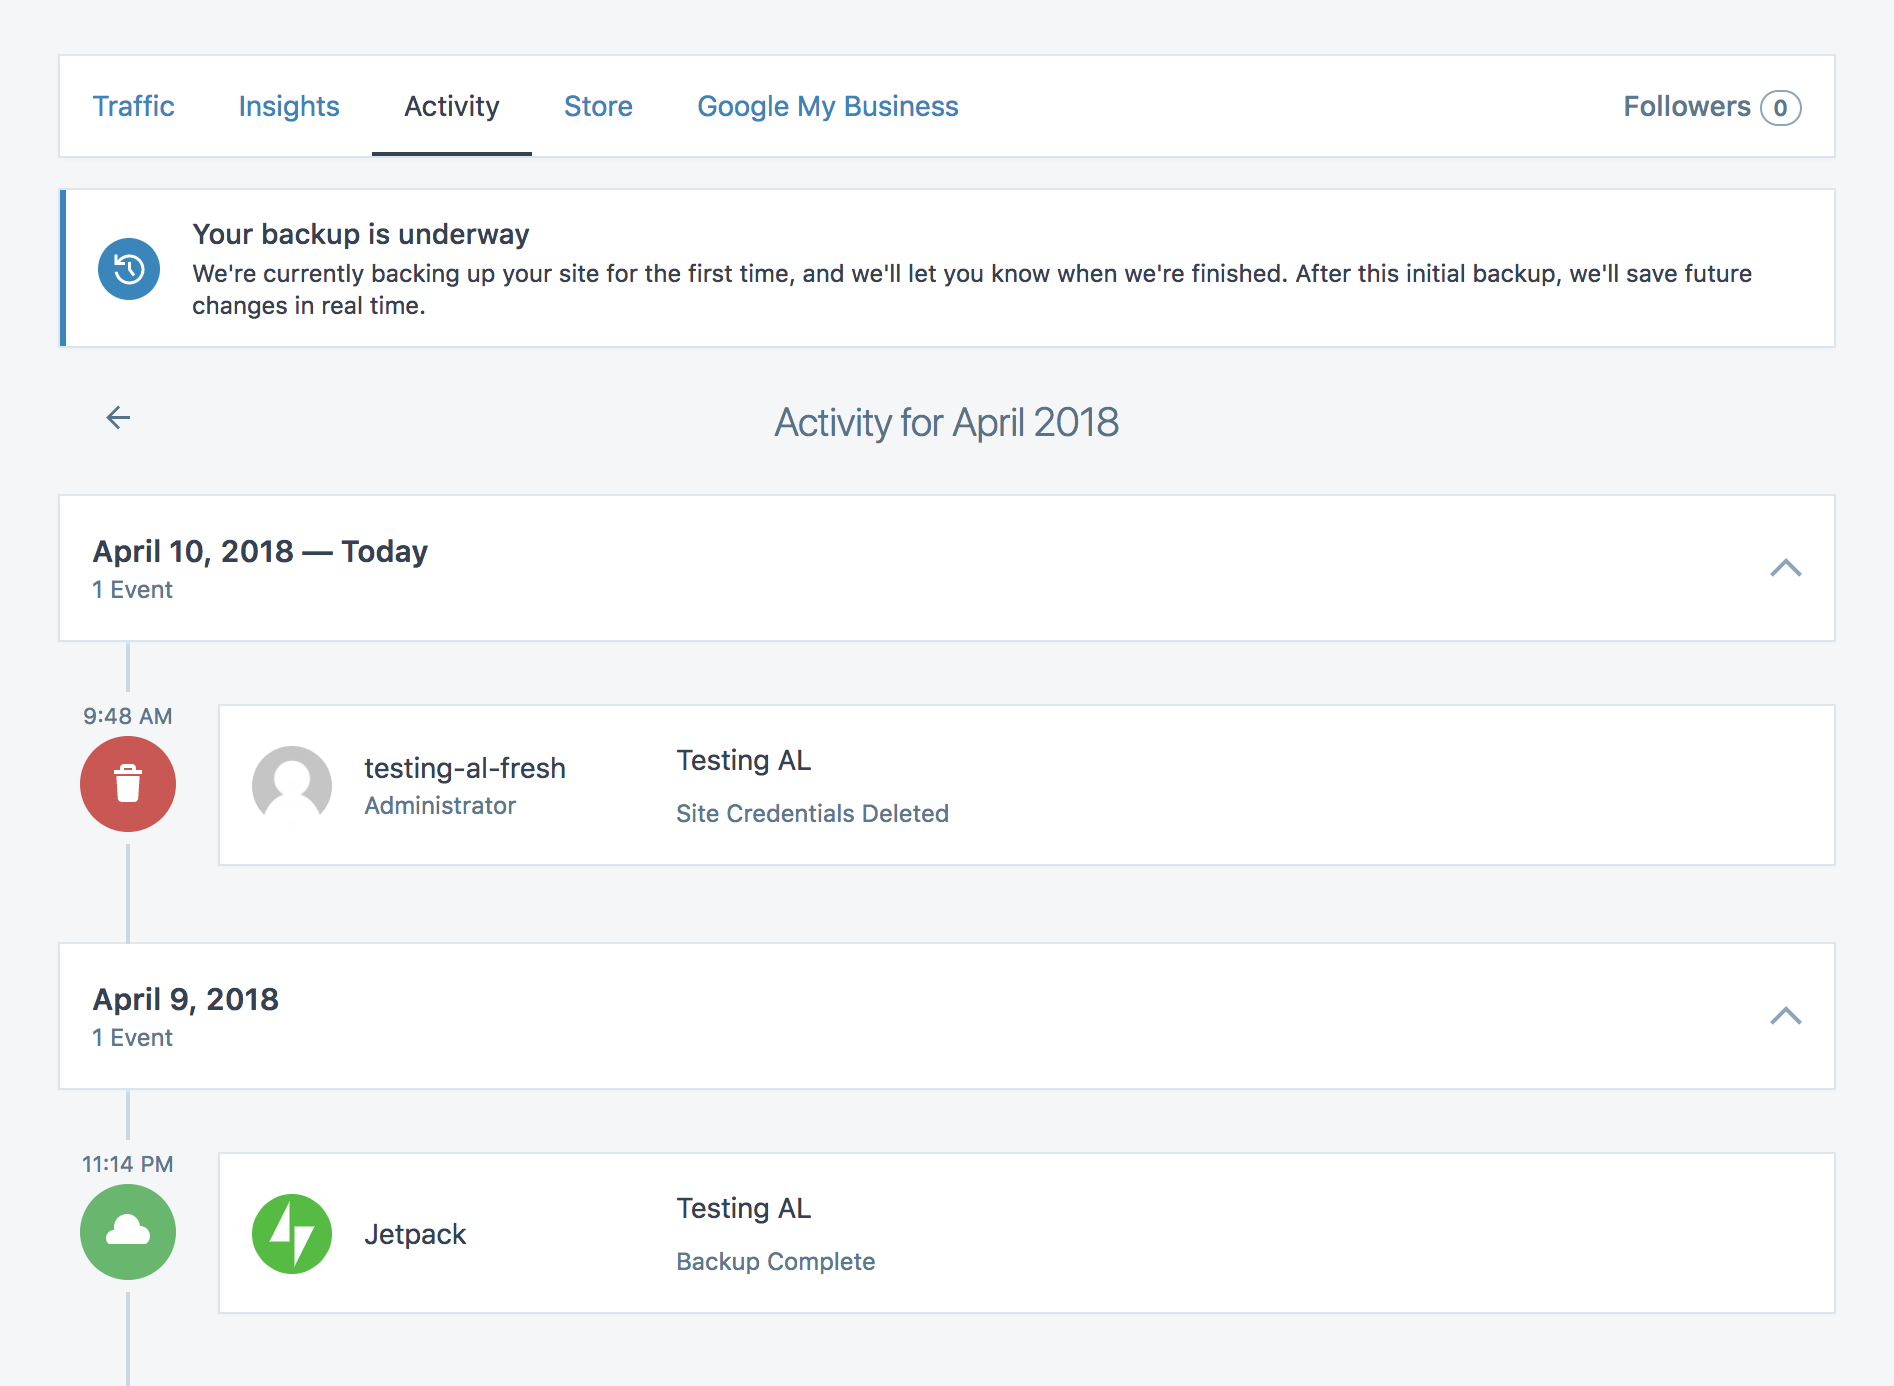Image resolution: width=1894 pixels, height=1386 pixels.
Task: Go to Google My Business tab
Action: coord(827,107)
